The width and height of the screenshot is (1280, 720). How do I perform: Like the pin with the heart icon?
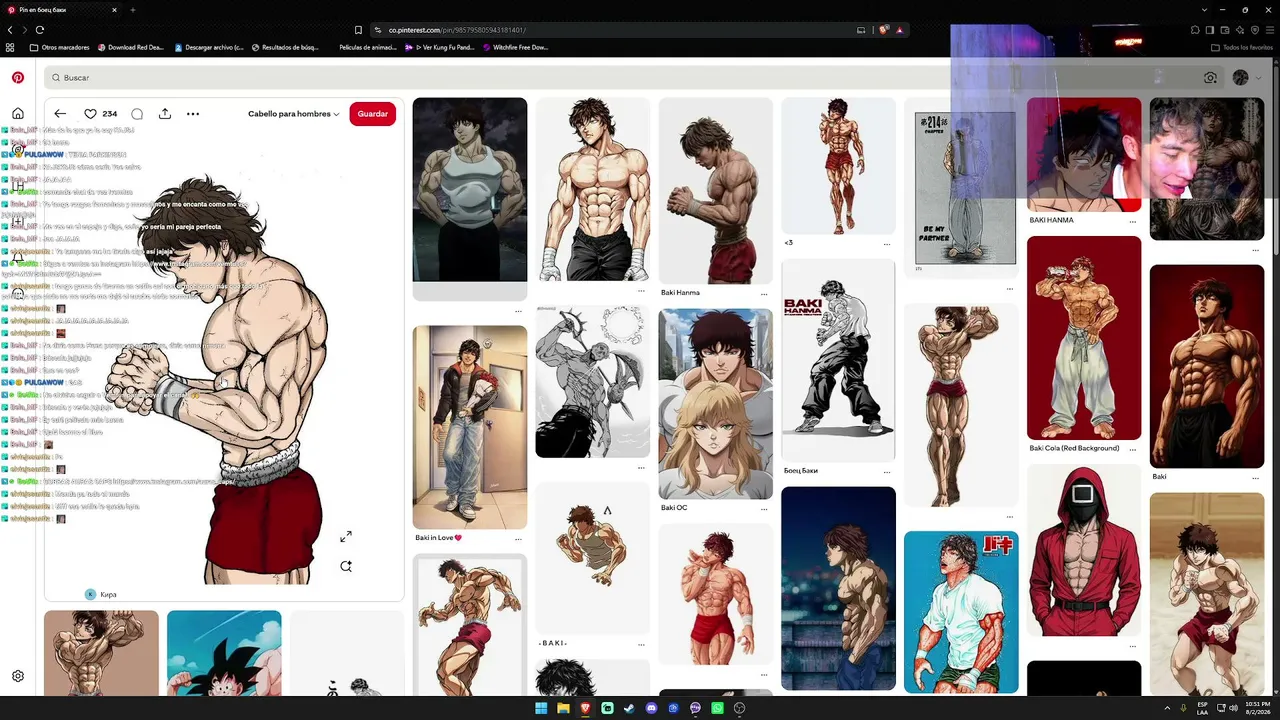(x=90, y=114)
